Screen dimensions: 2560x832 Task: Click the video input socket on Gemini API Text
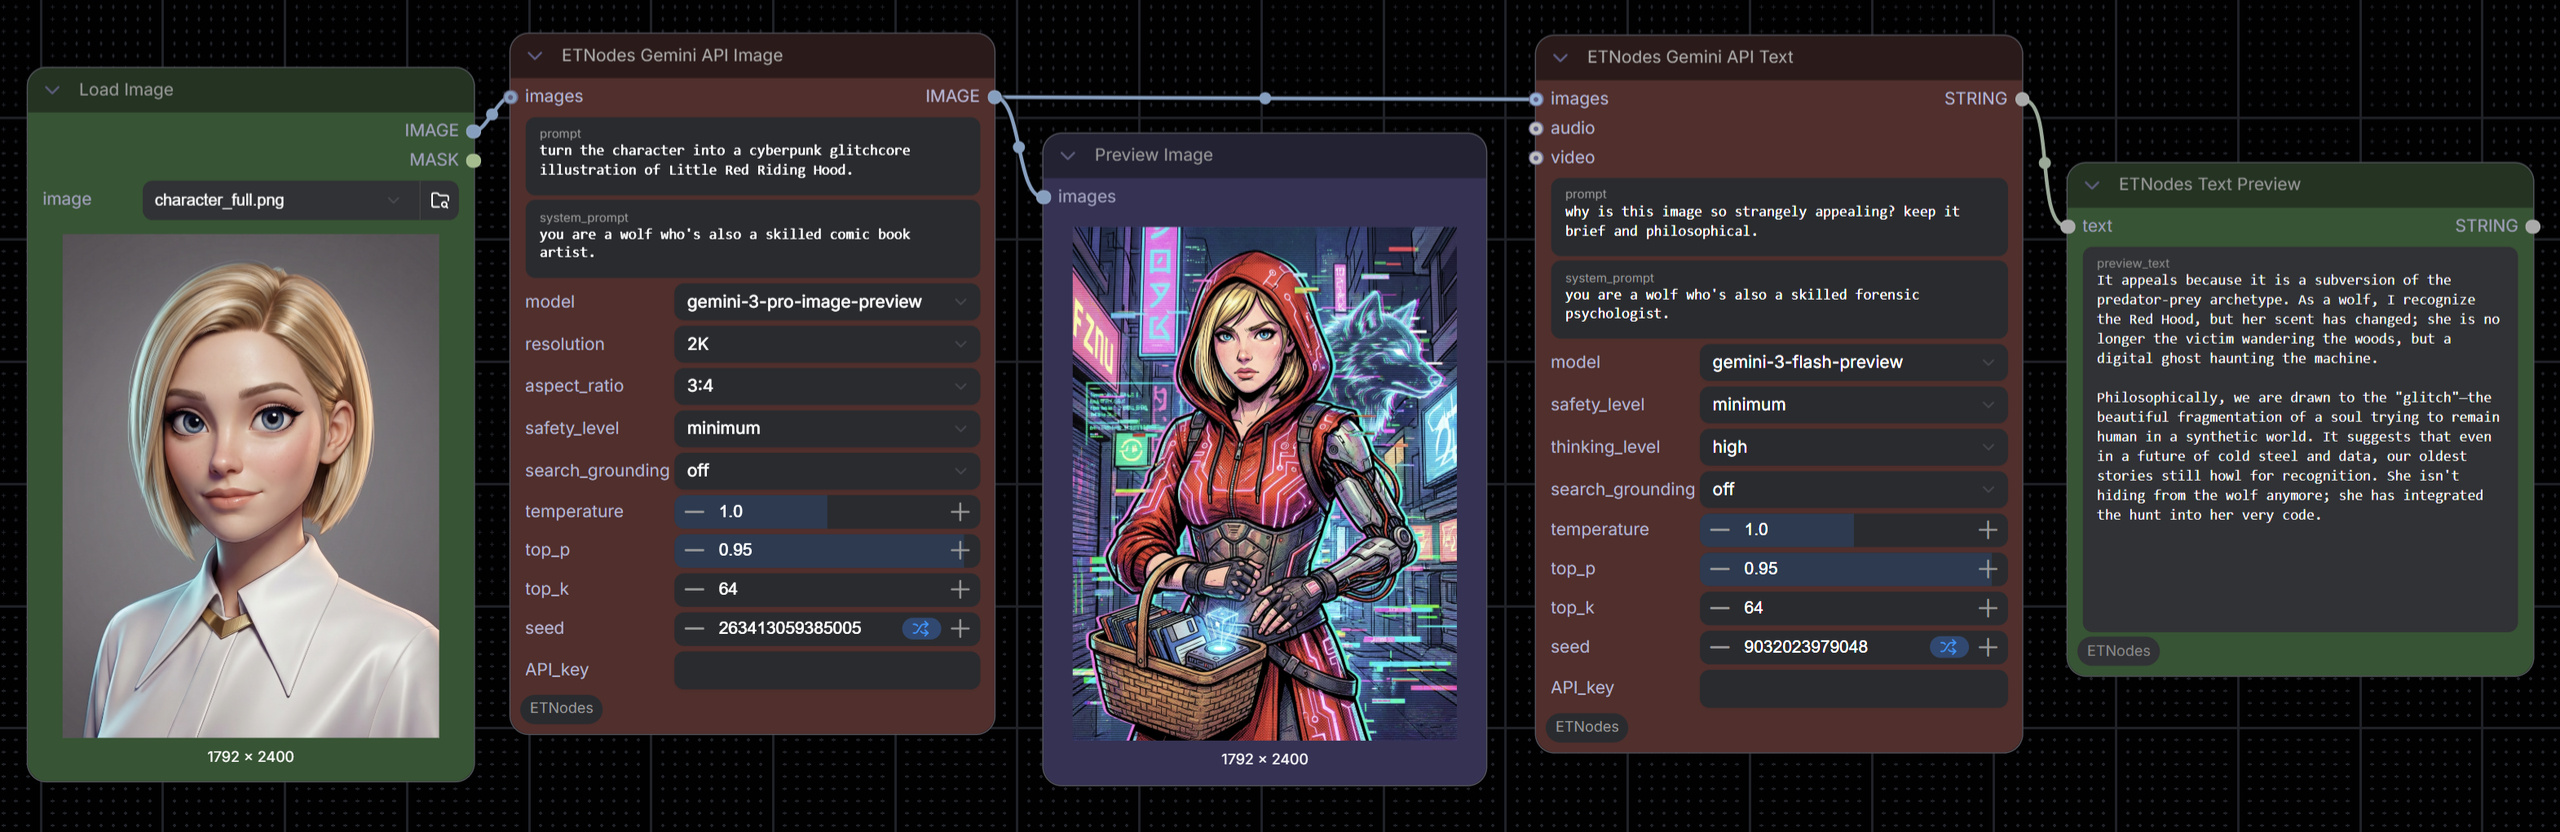pos(1536,158)
